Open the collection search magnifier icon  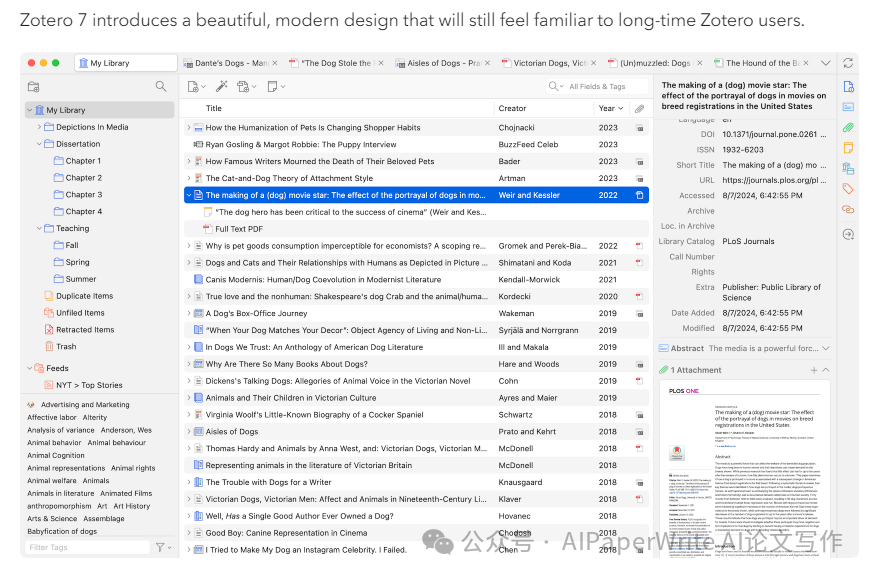[161, 86]
